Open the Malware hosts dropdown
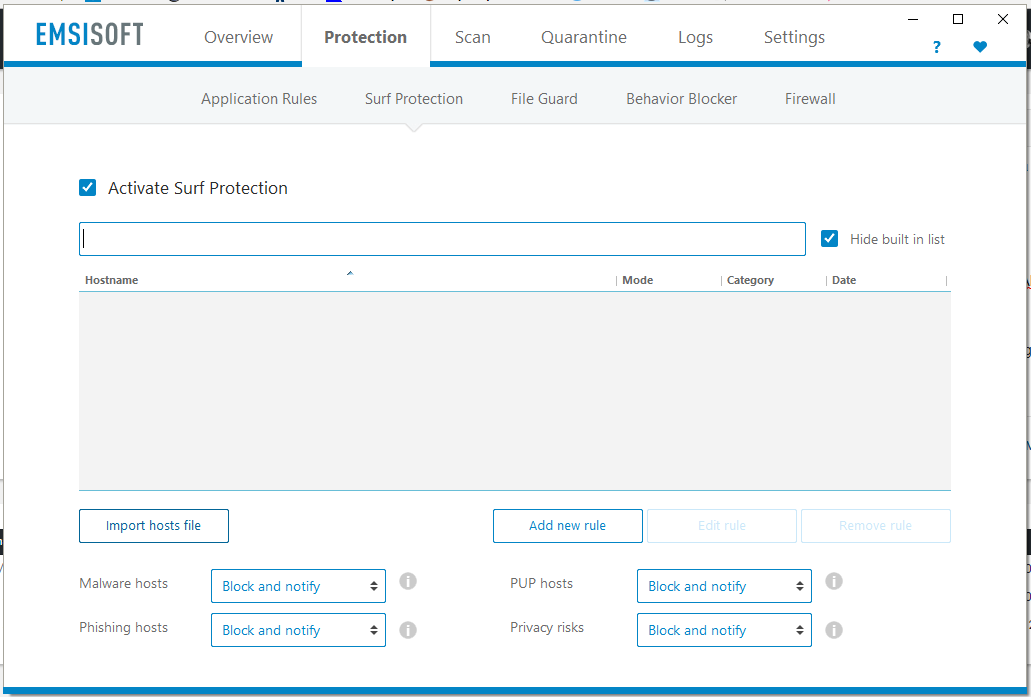Viewport: 1031px width, 697px height. tap(298, 587)
